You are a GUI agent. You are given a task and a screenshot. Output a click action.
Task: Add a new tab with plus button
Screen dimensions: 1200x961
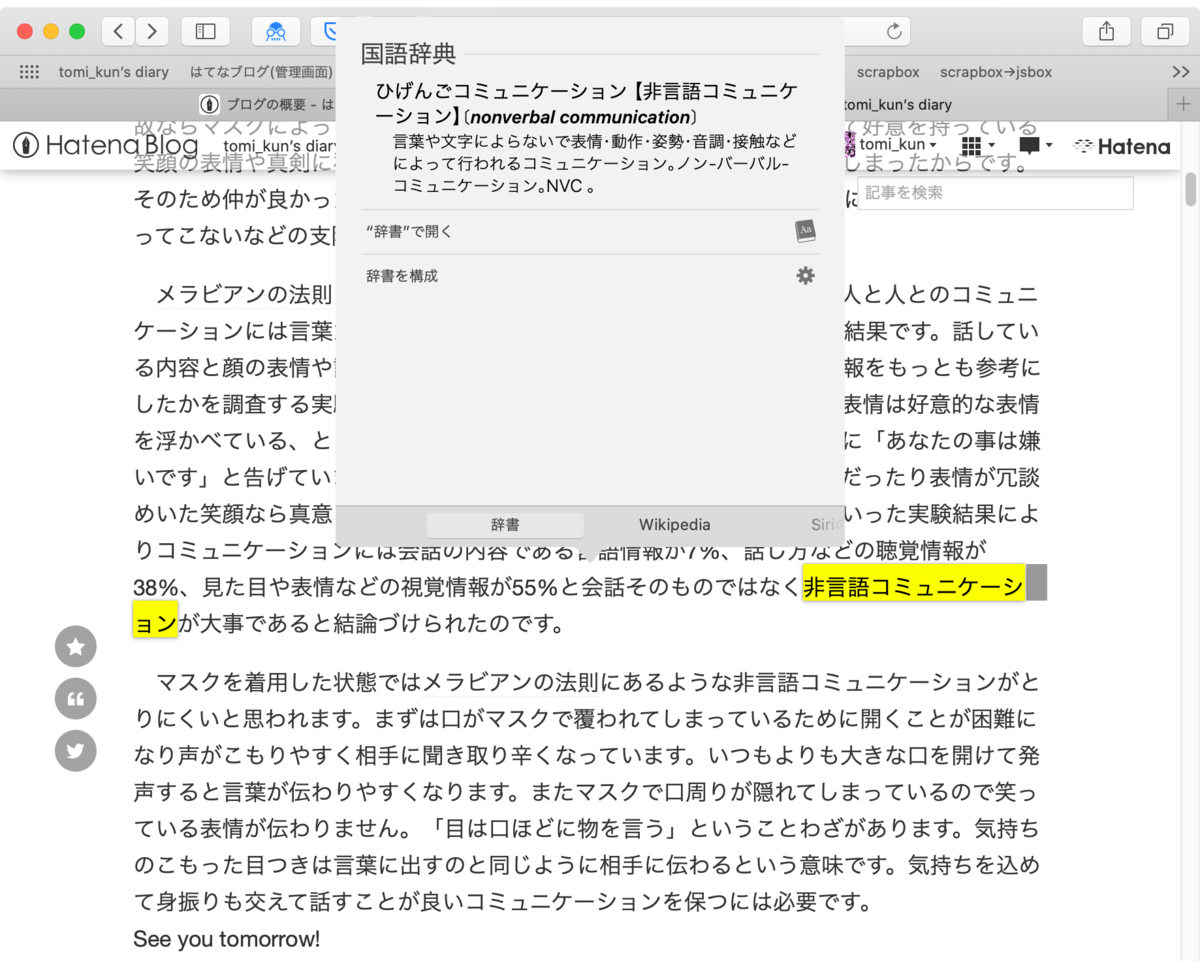[1184, 104]
